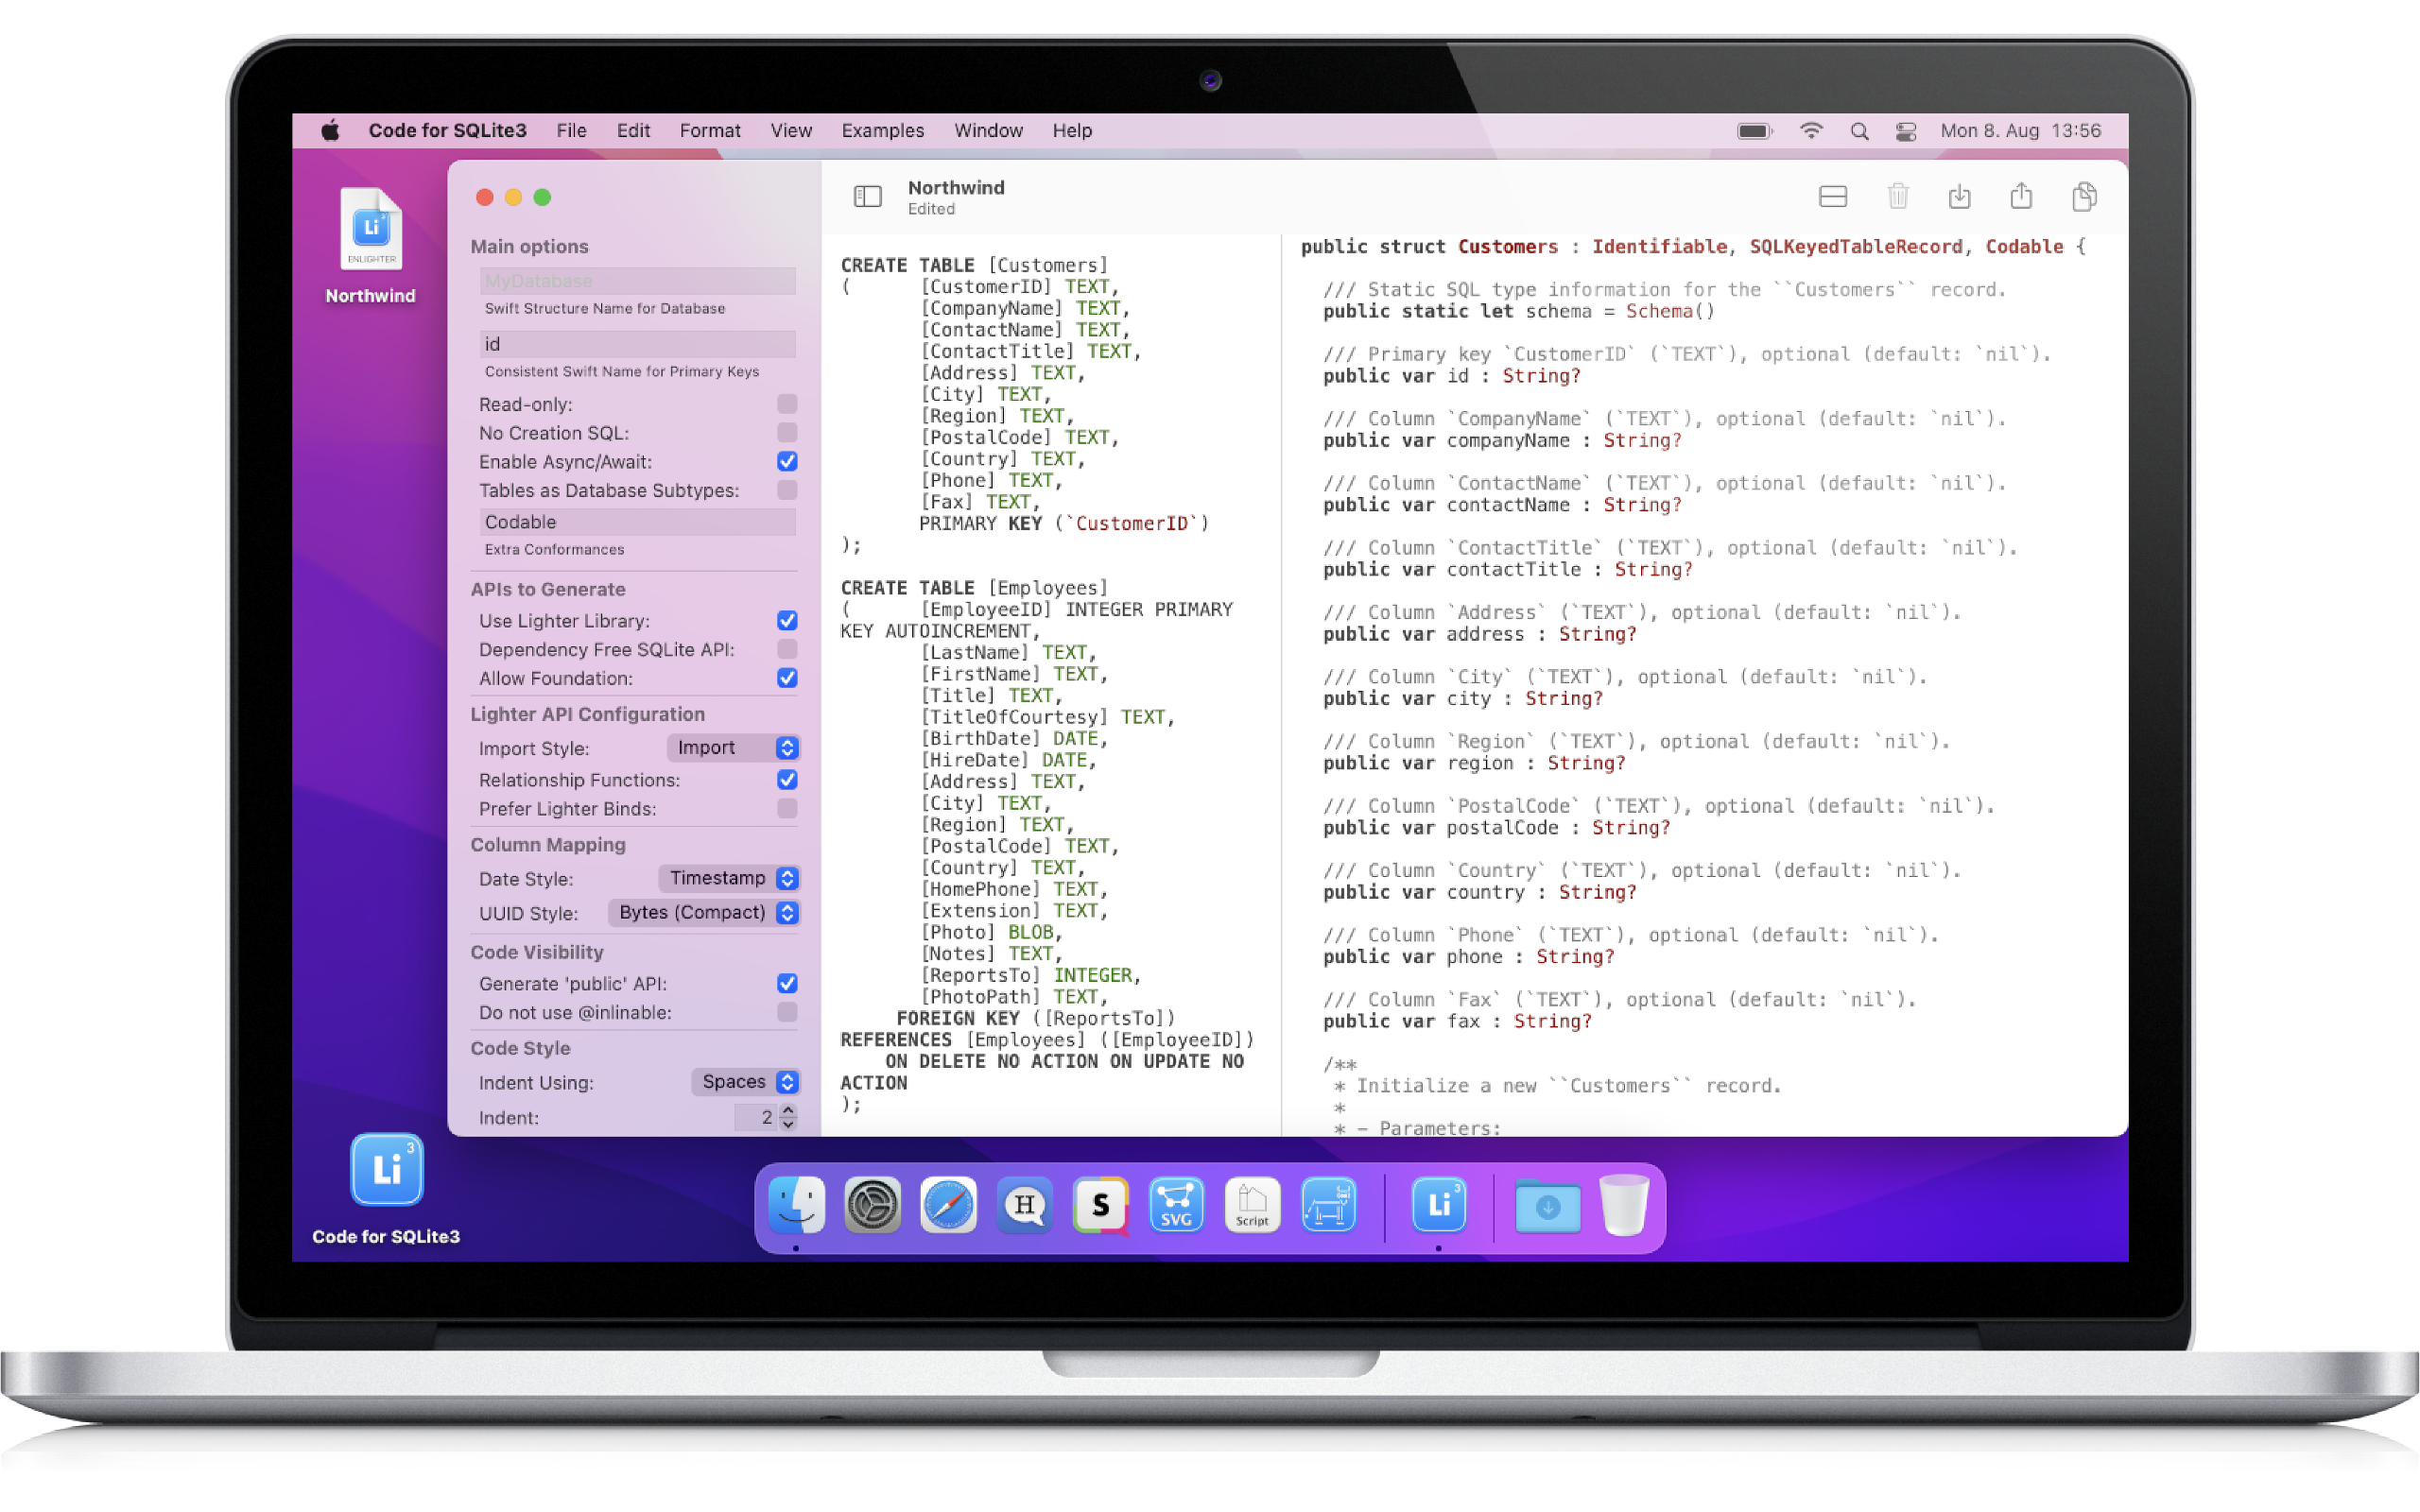This screenshot has width=2420, height=1512.
Task: Check Do not use @inlinable
Action: [x=787, y=1012]
